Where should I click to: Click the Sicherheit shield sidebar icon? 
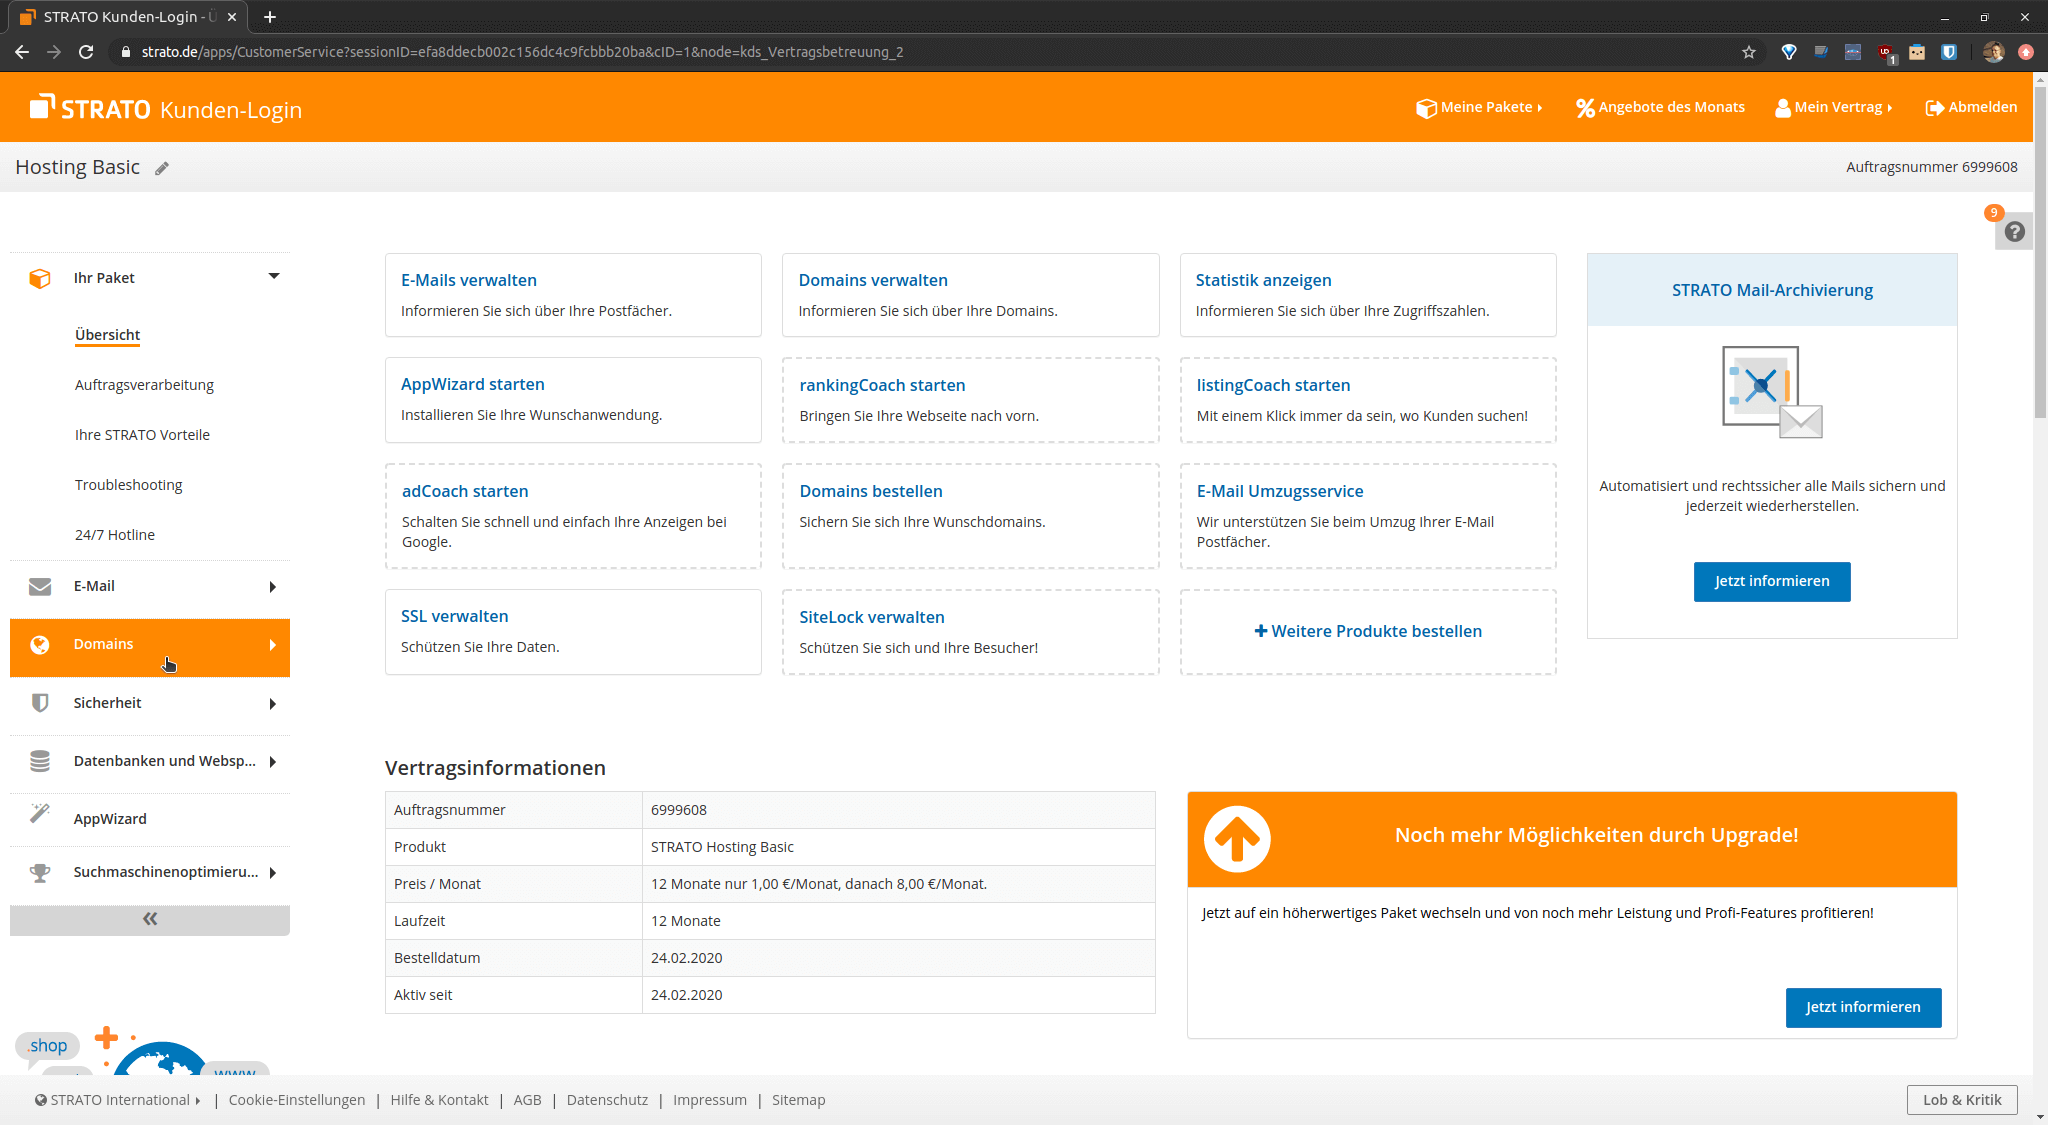(x=40, y=703)
